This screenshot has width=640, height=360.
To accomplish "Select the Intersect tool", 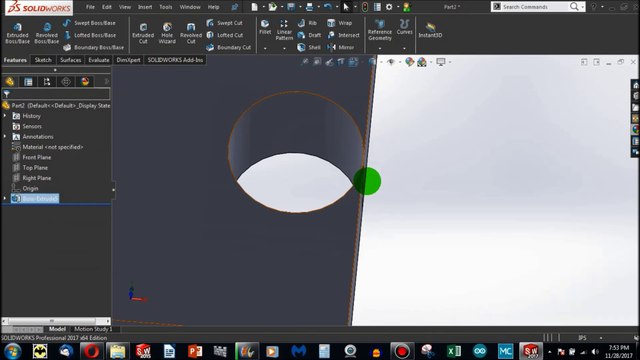I will [343, 35].
